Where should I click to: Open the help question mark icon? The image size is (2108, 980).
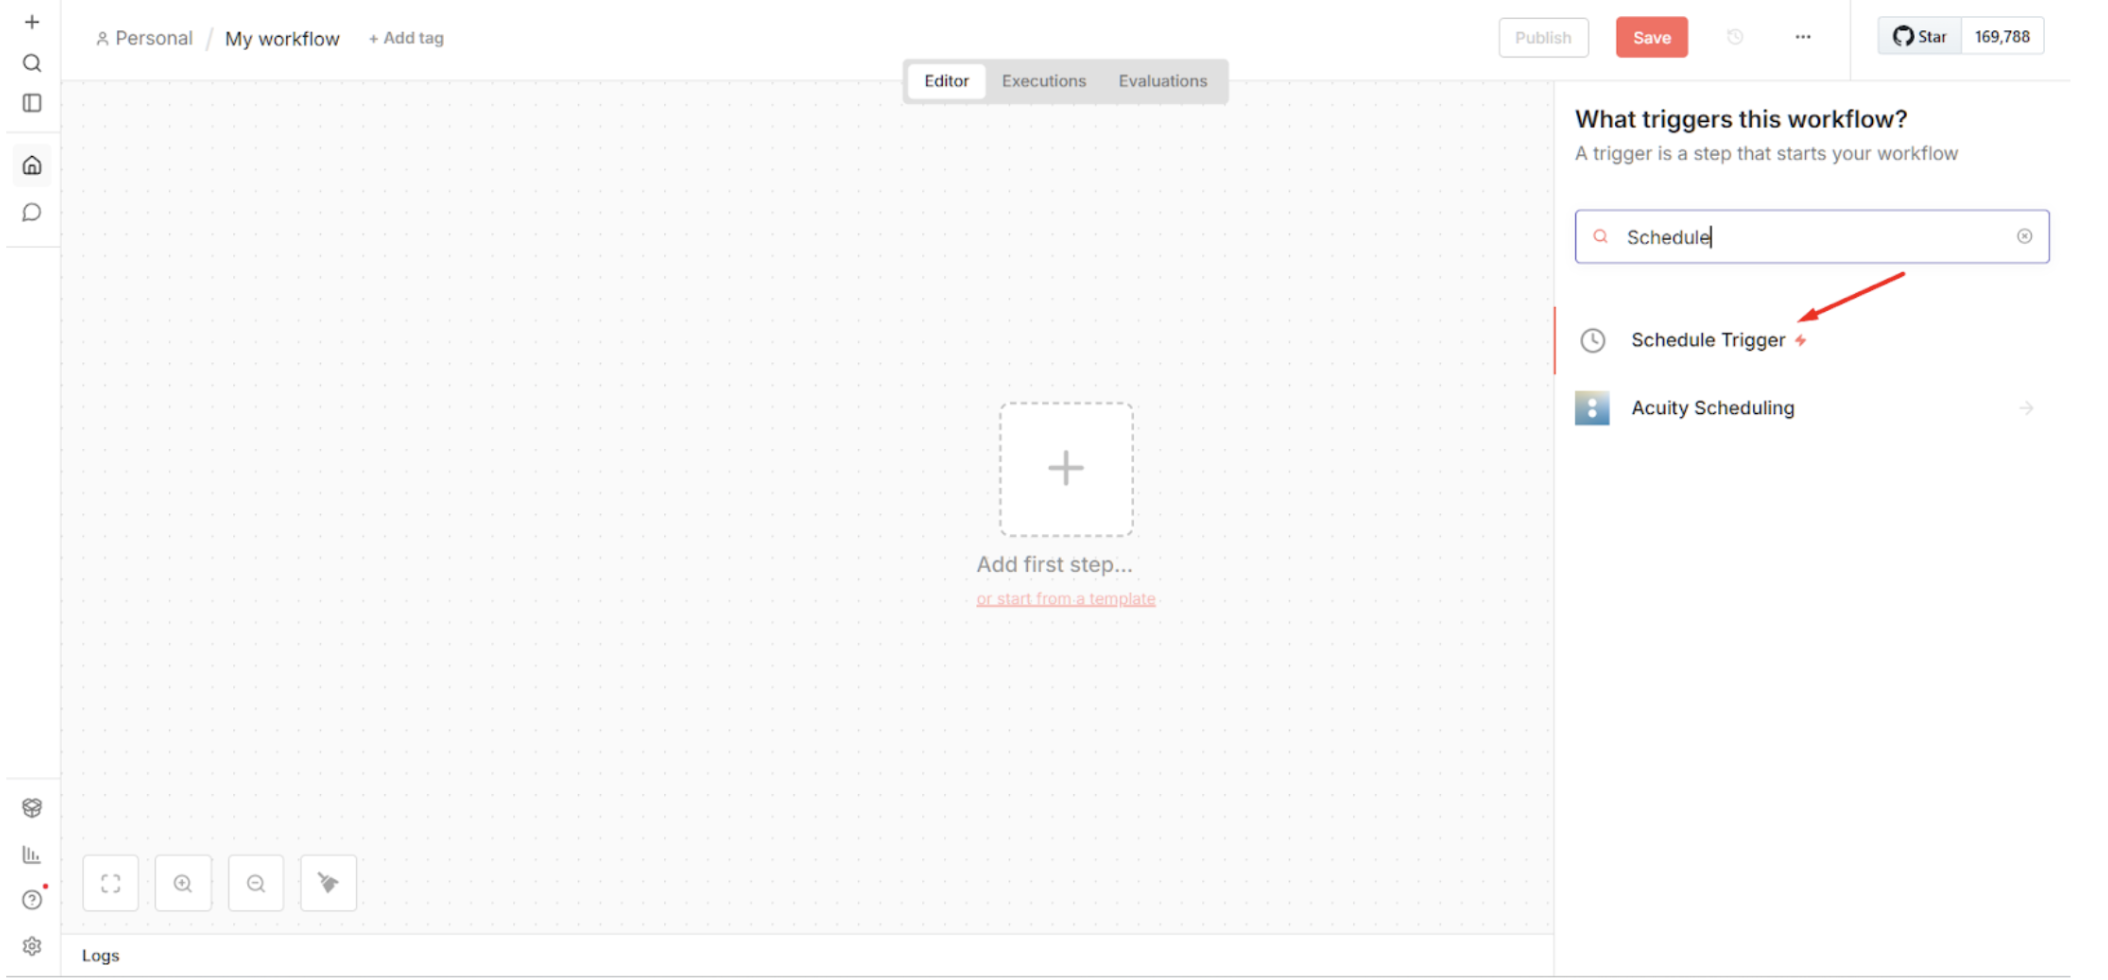32,900
